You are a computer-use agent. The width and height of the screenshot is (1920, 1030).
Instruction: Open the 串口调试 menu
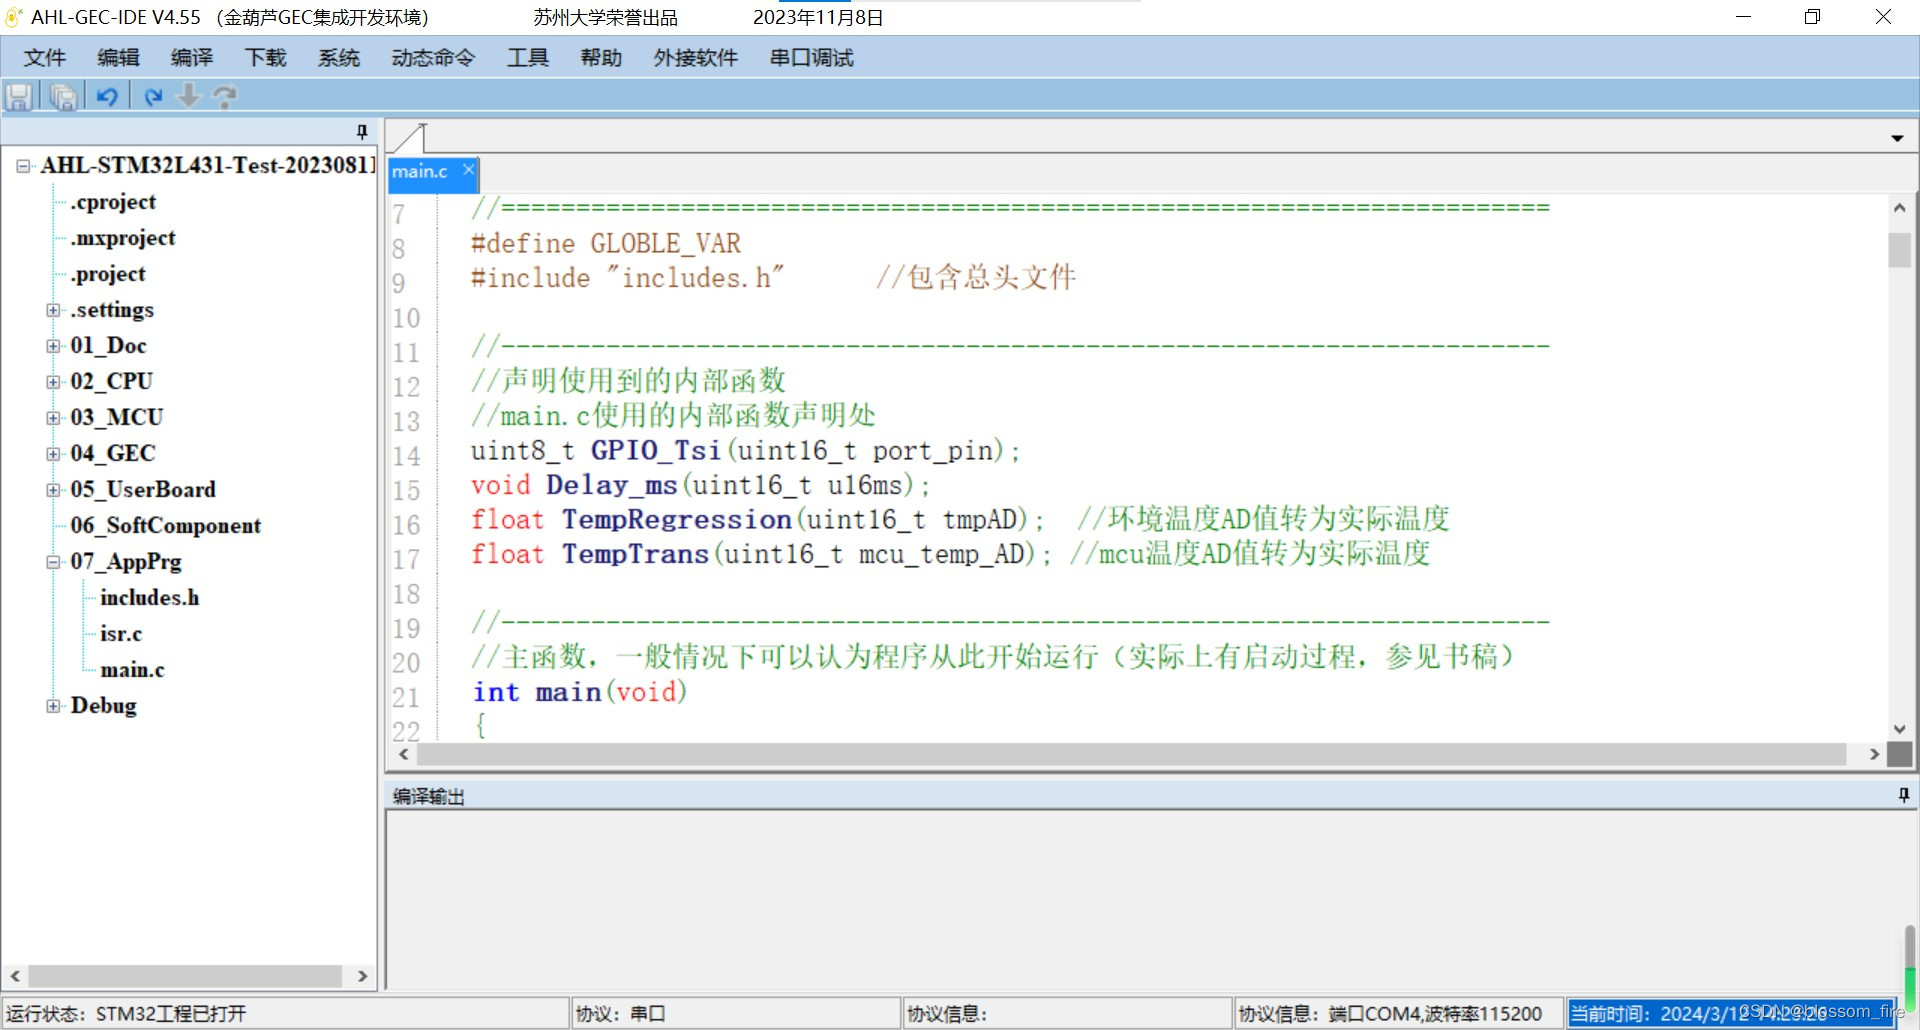[811, 57]
